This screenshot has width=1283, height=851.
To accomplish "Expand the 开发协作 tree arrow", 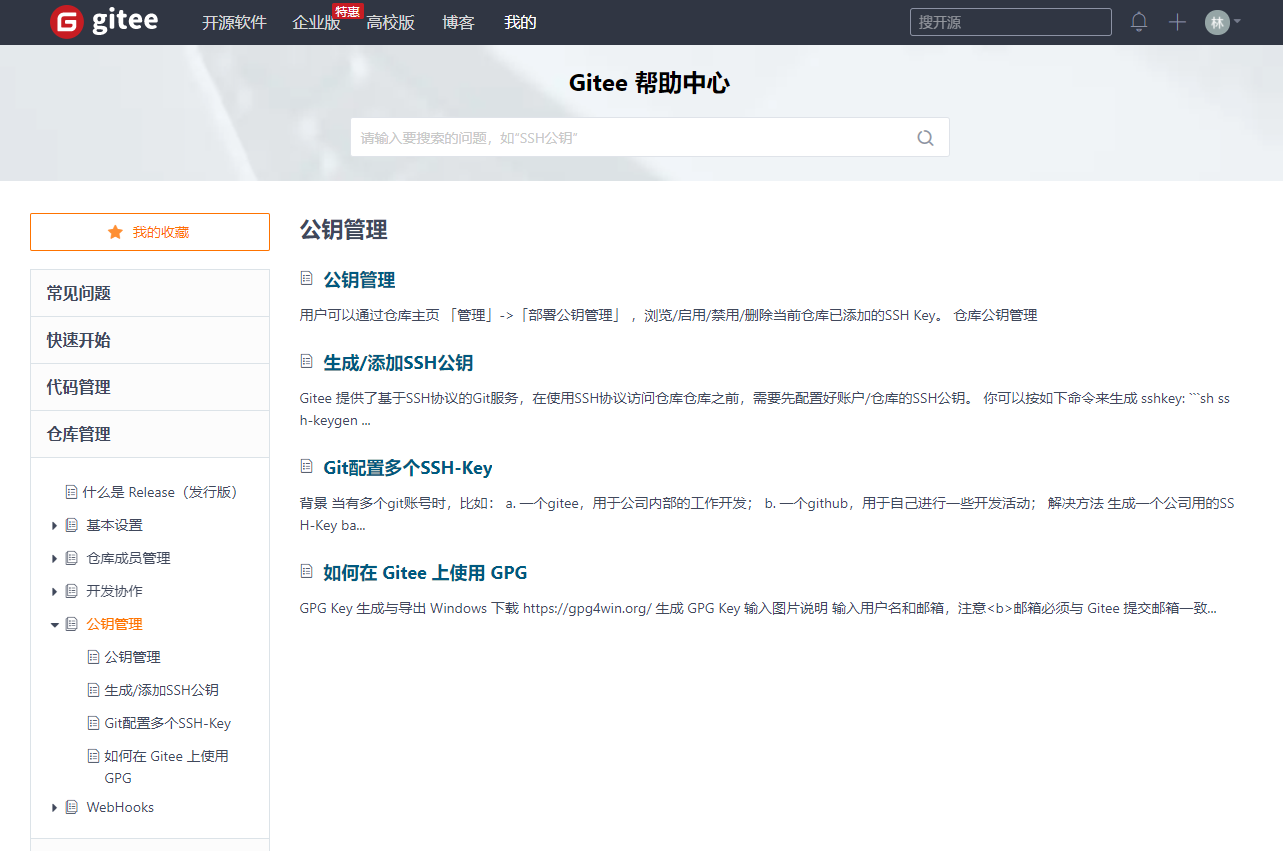I will pyautogui.click(x=54, y=591).
